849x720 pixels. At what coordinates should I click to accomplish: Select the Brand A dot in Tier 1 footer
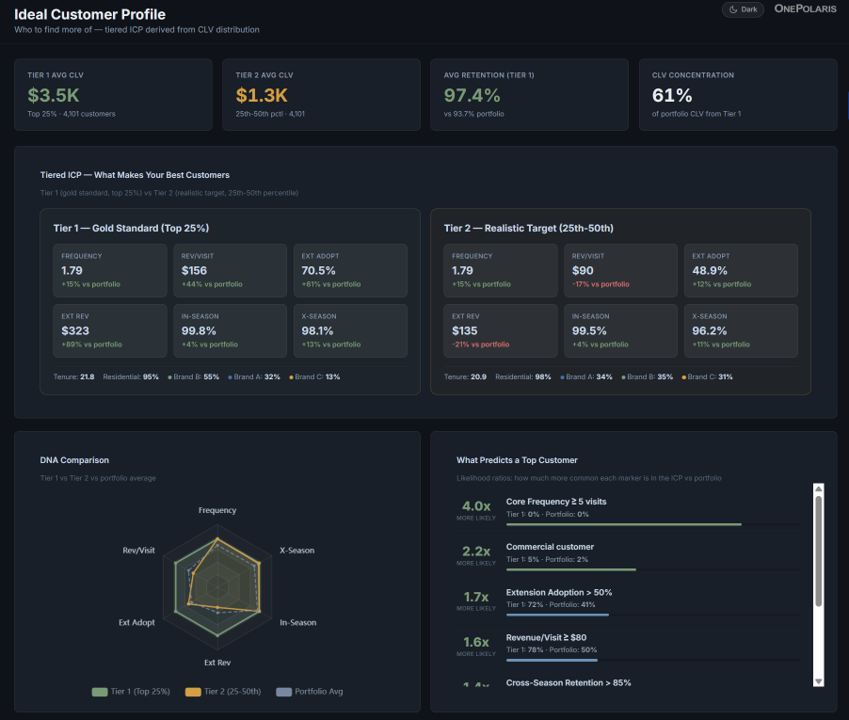click(x=230, y=378)
